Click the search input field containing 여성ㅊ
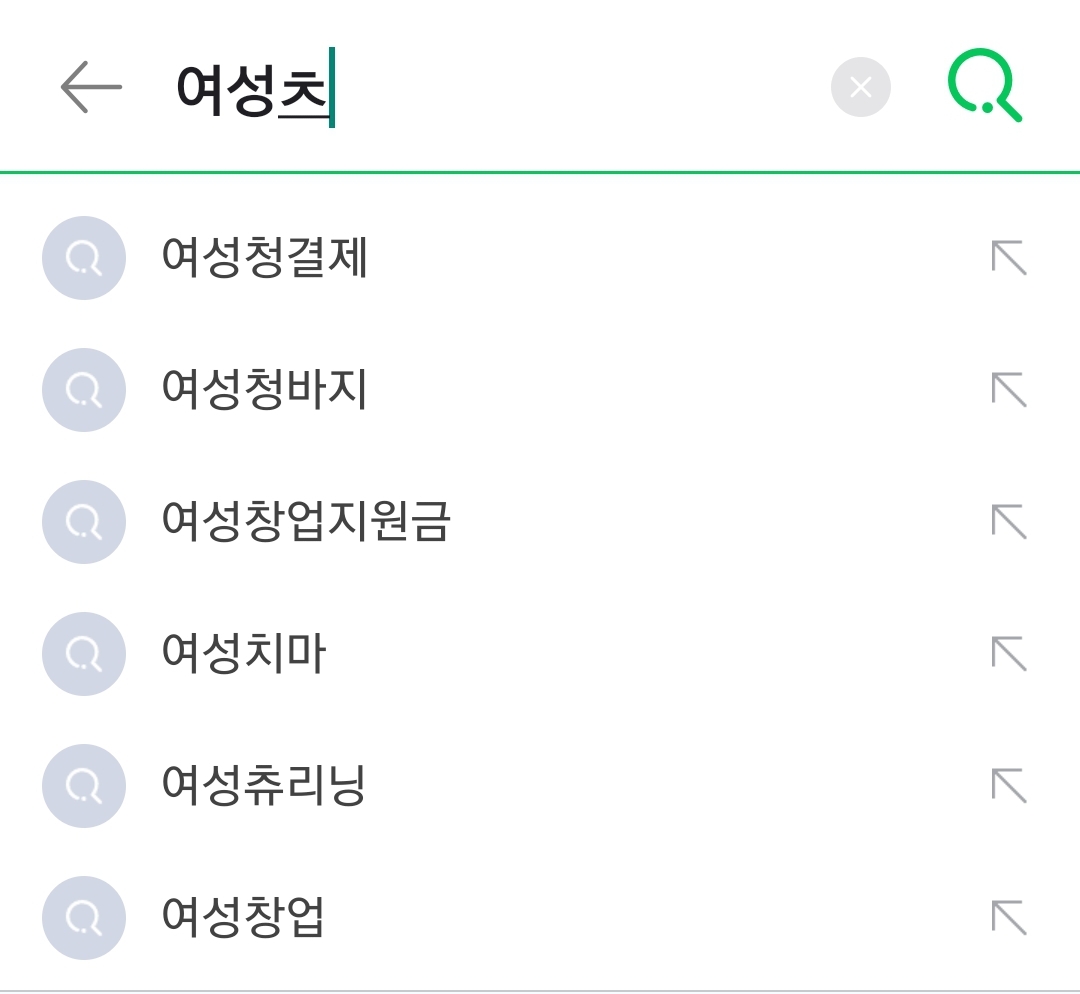This screenshot has width=1080, height=994. 500,88
